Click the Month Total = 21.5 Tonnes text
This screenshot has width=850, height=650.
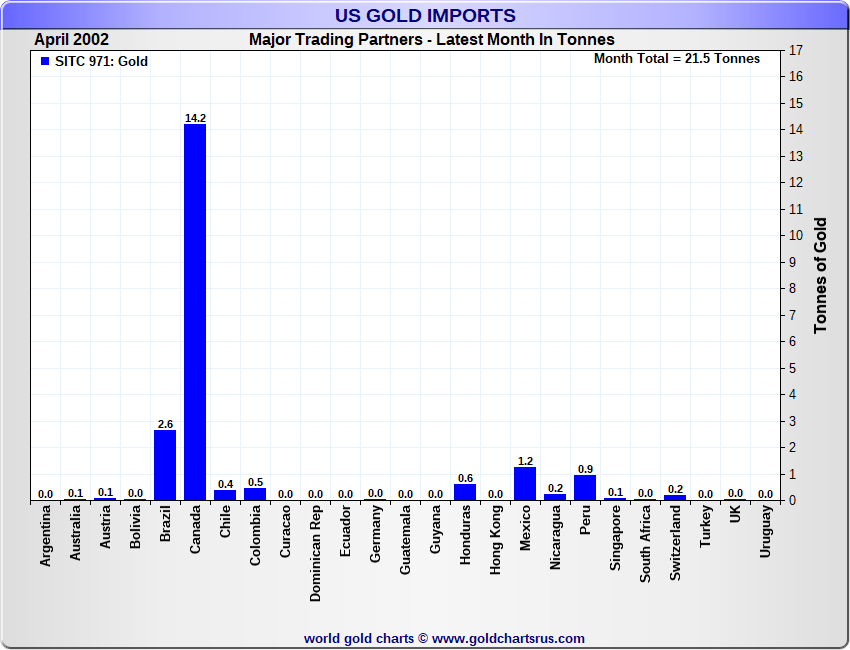coord(677,59)
